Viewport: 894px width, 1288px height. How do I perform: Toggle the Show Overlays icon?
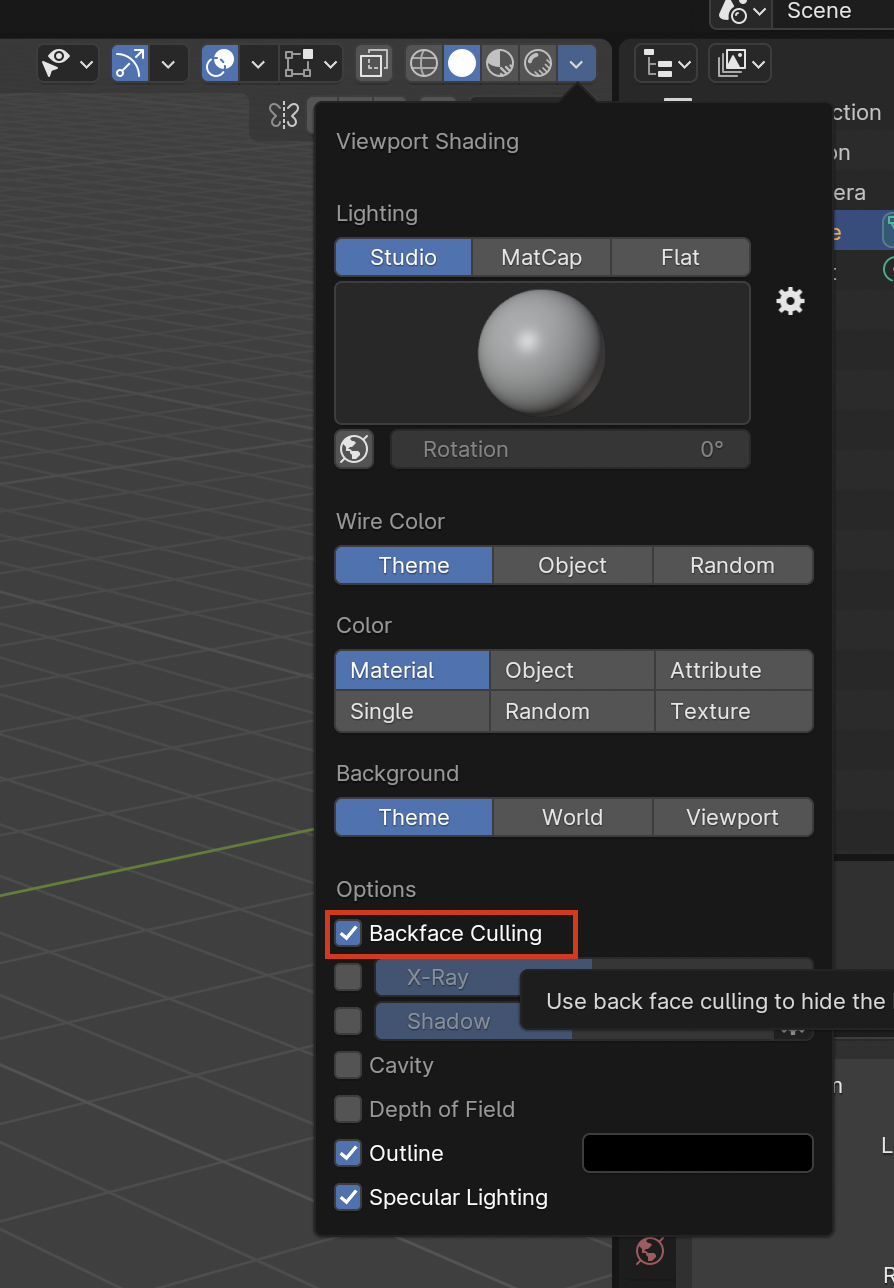click(220, 63)
